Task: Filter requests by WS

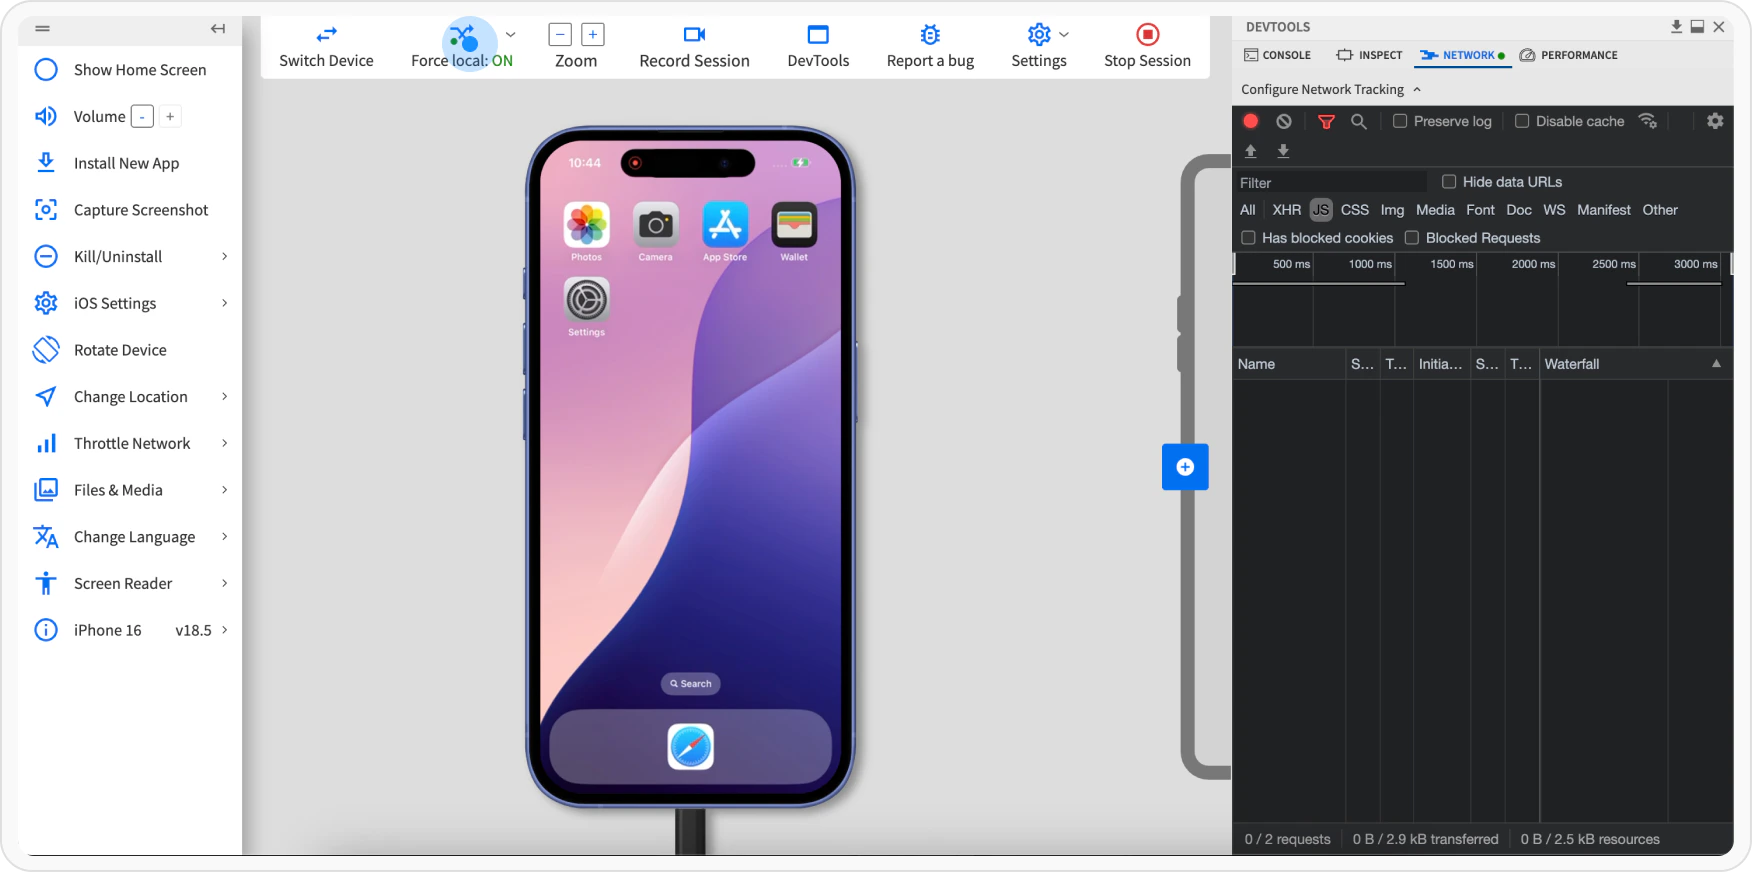Action: pyautogui.click(x=1554, y=210)
